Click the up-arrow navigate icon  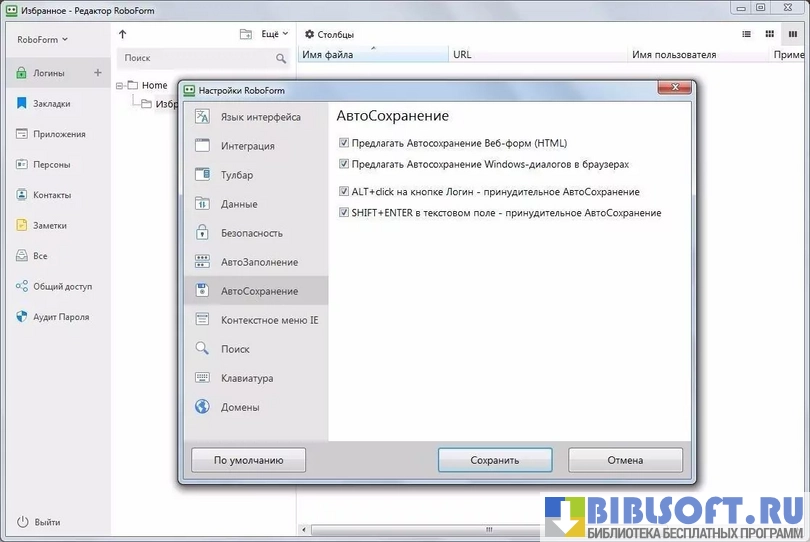coord(123,34)
